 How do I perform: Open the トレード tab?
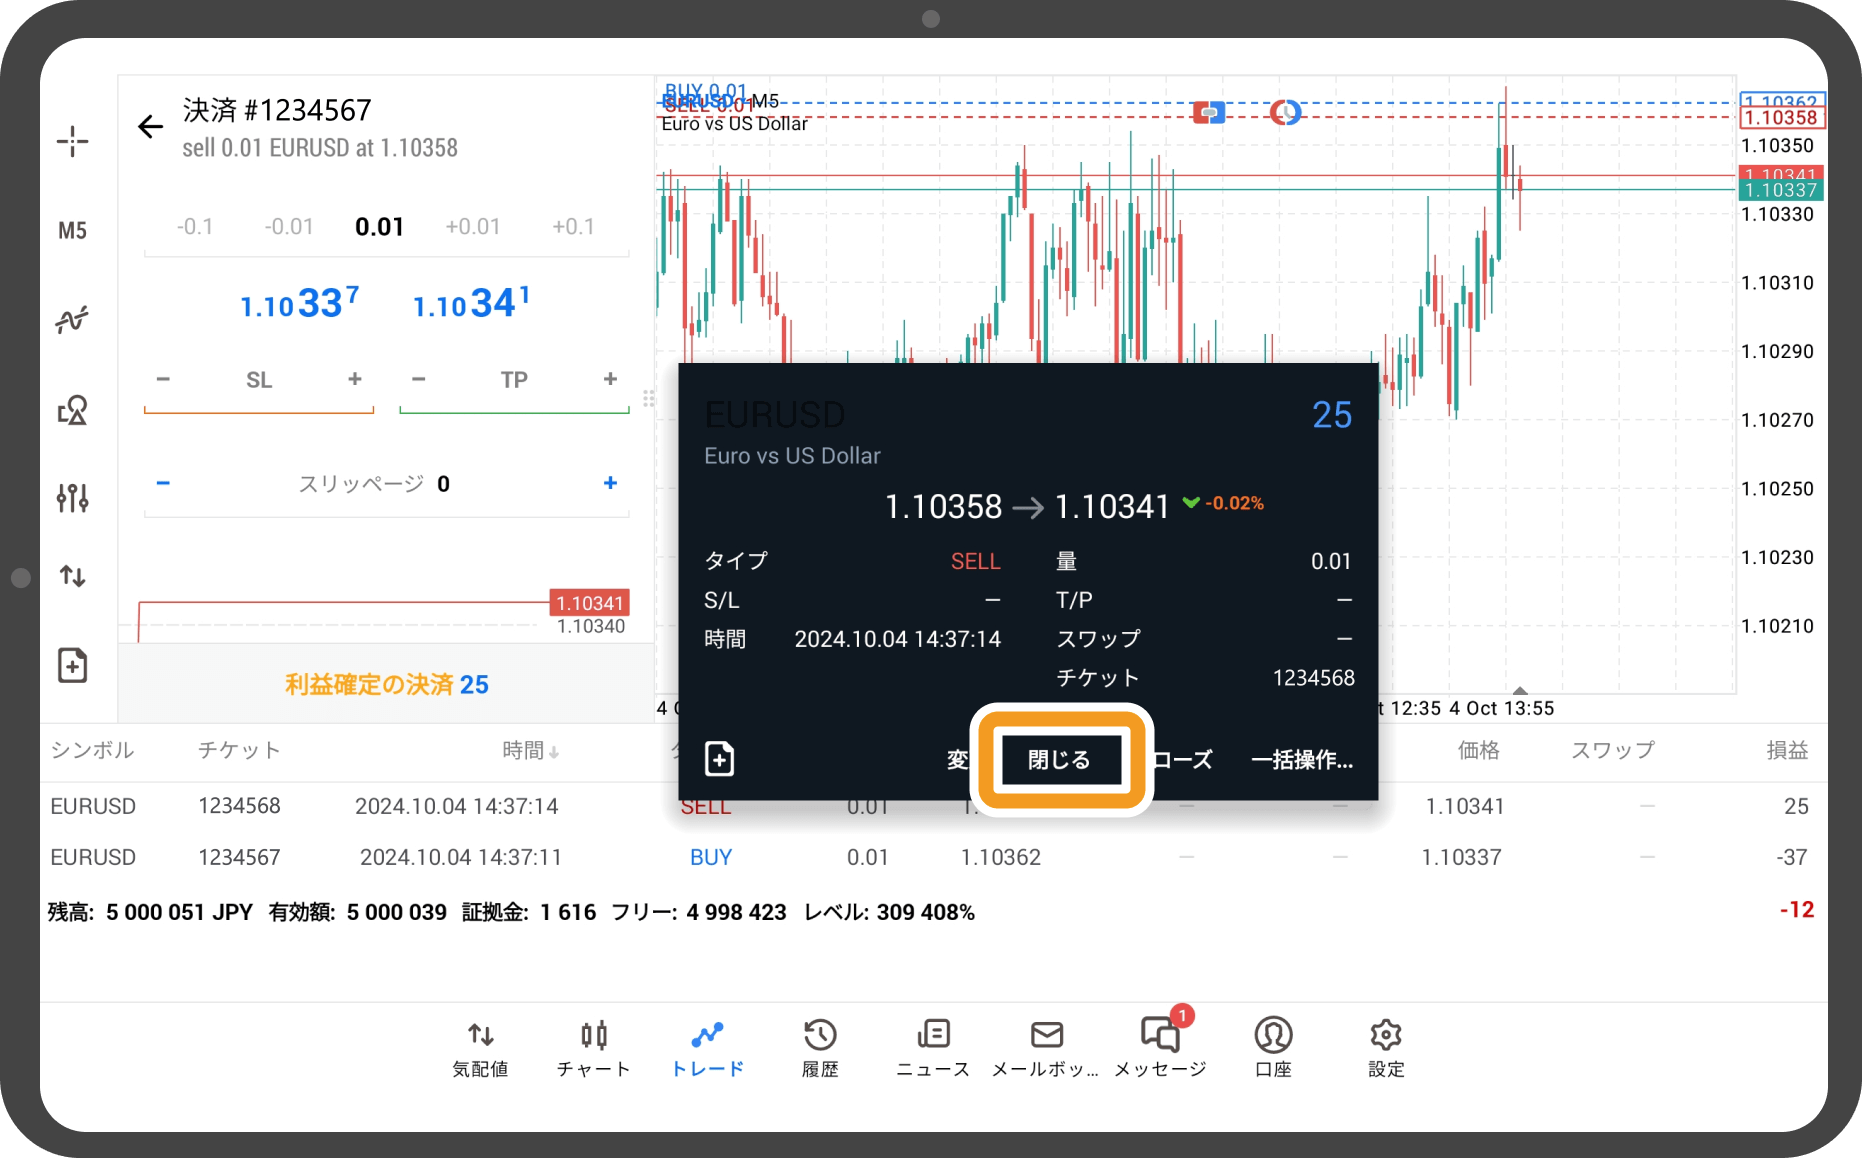point(707,1048)
